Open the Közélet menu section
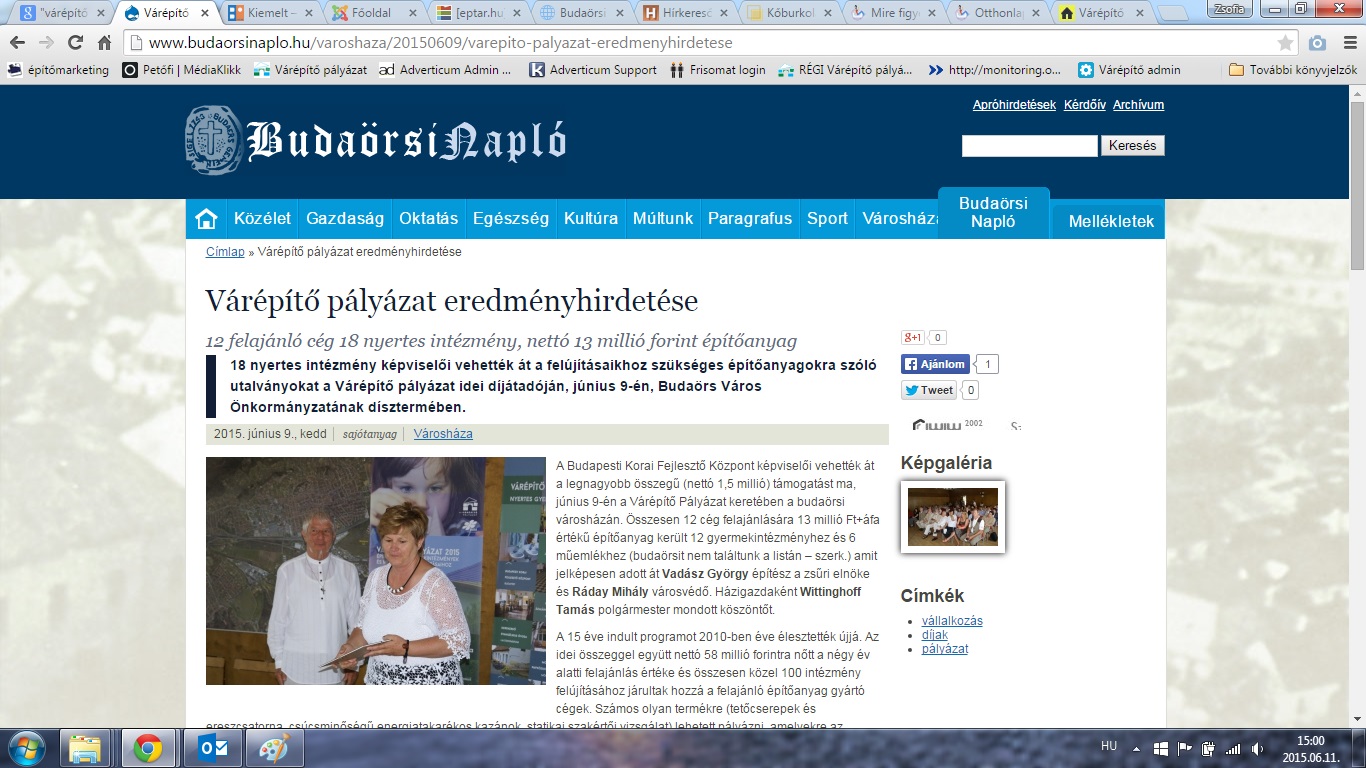This screenshot has height=768, width=1366. click(262, 219)
